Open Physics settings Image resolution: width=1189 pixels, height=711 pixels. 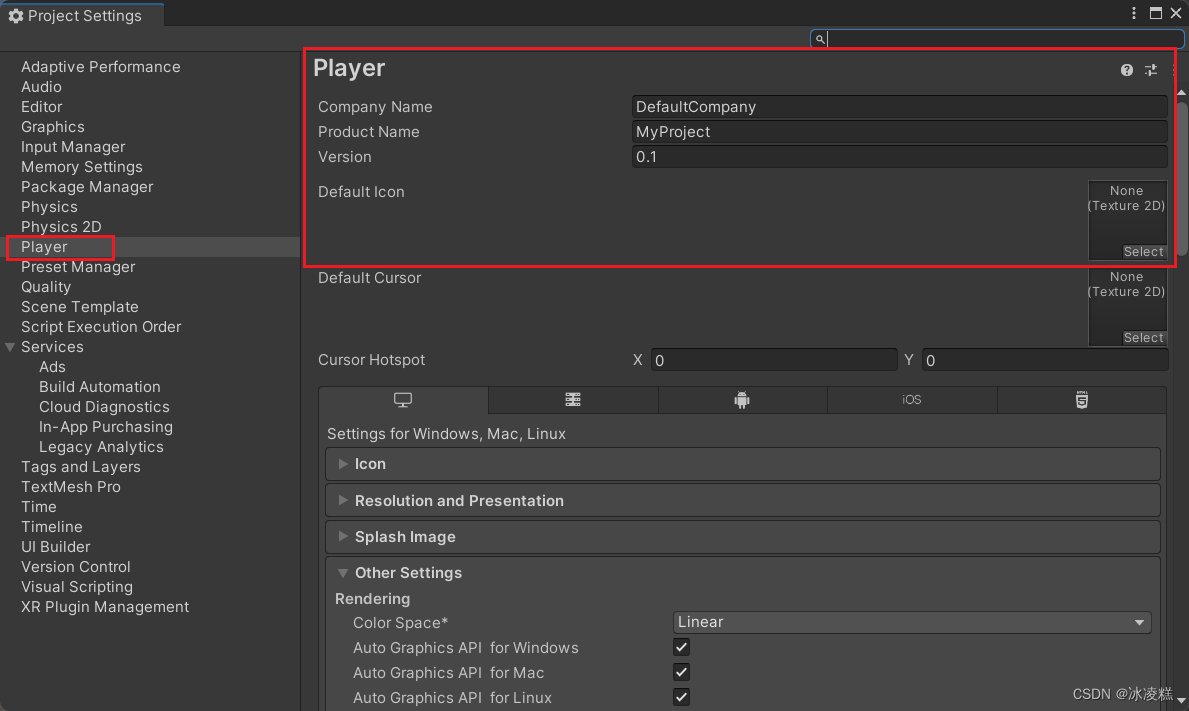(x=49, y=207)
